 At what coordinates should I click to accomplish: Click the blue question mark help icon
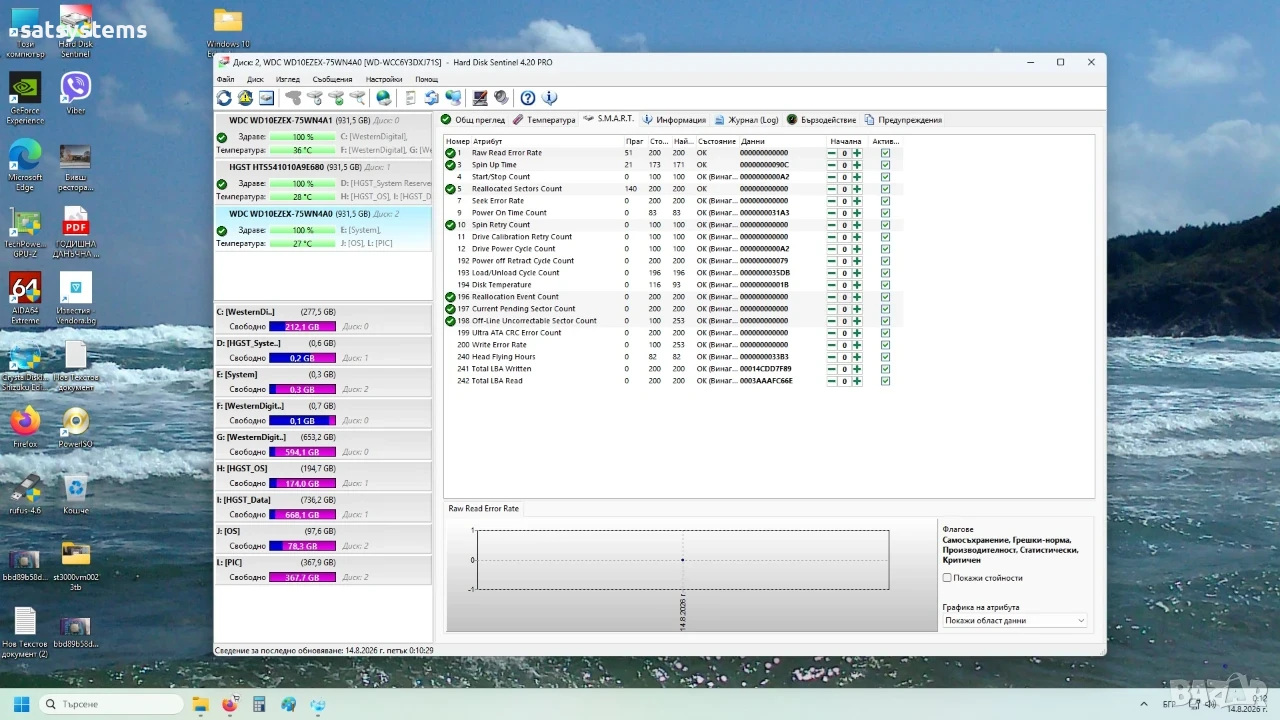[528, 98]
